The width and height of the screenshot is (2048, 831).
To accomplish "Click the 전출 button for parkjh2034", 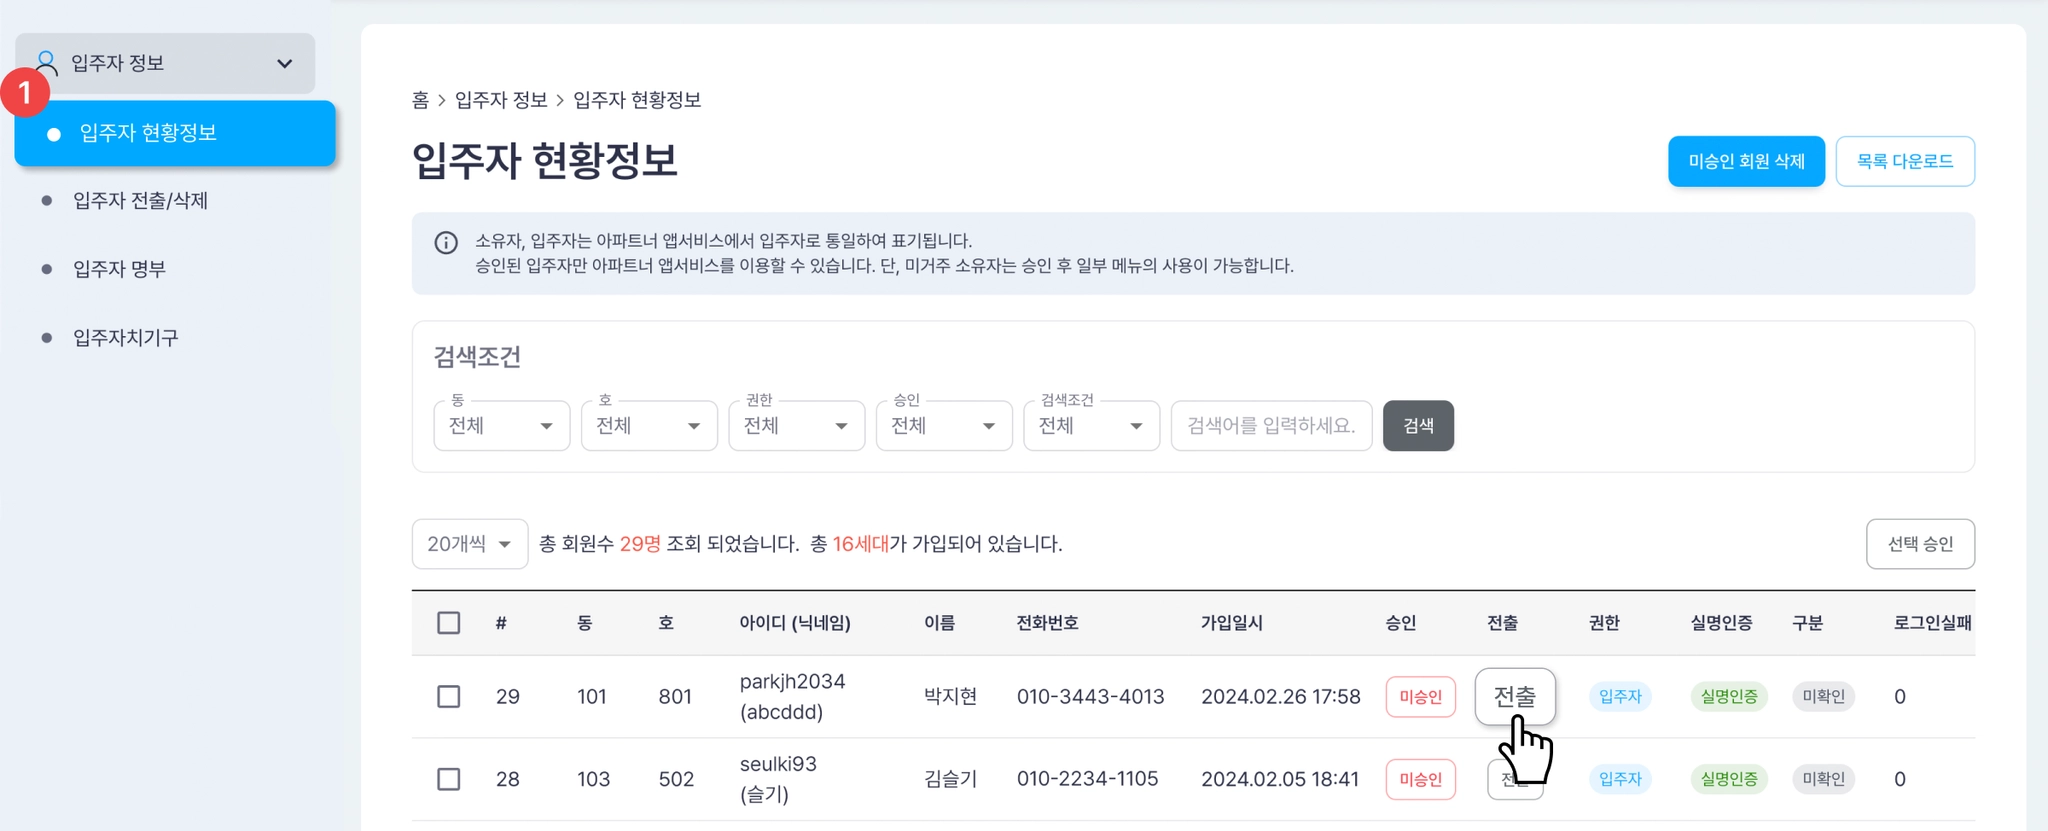I will [x=1515, y=696].
